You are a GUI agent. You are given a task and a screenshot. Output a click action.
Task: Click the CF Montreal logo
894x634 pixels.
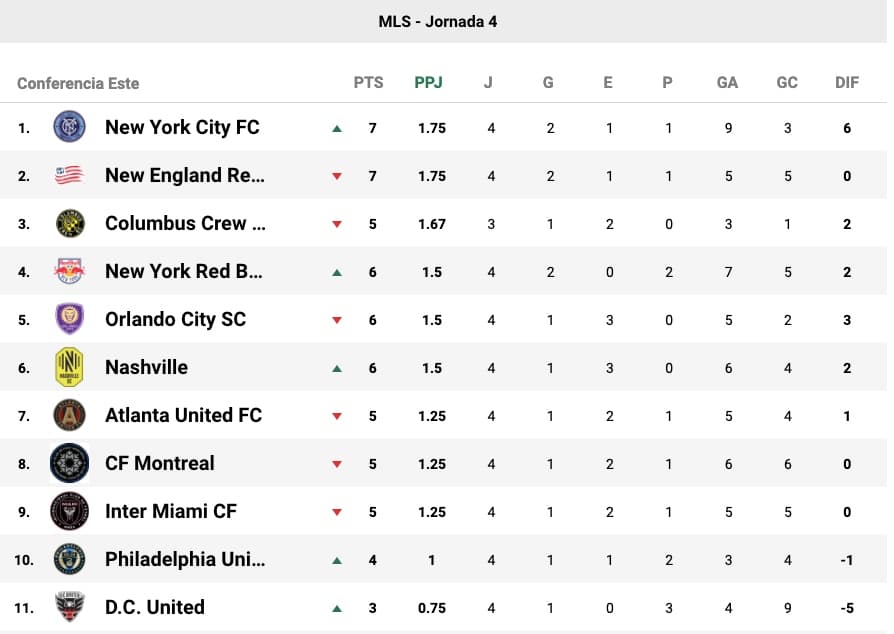pyautogui.click(x=69, y=463)
